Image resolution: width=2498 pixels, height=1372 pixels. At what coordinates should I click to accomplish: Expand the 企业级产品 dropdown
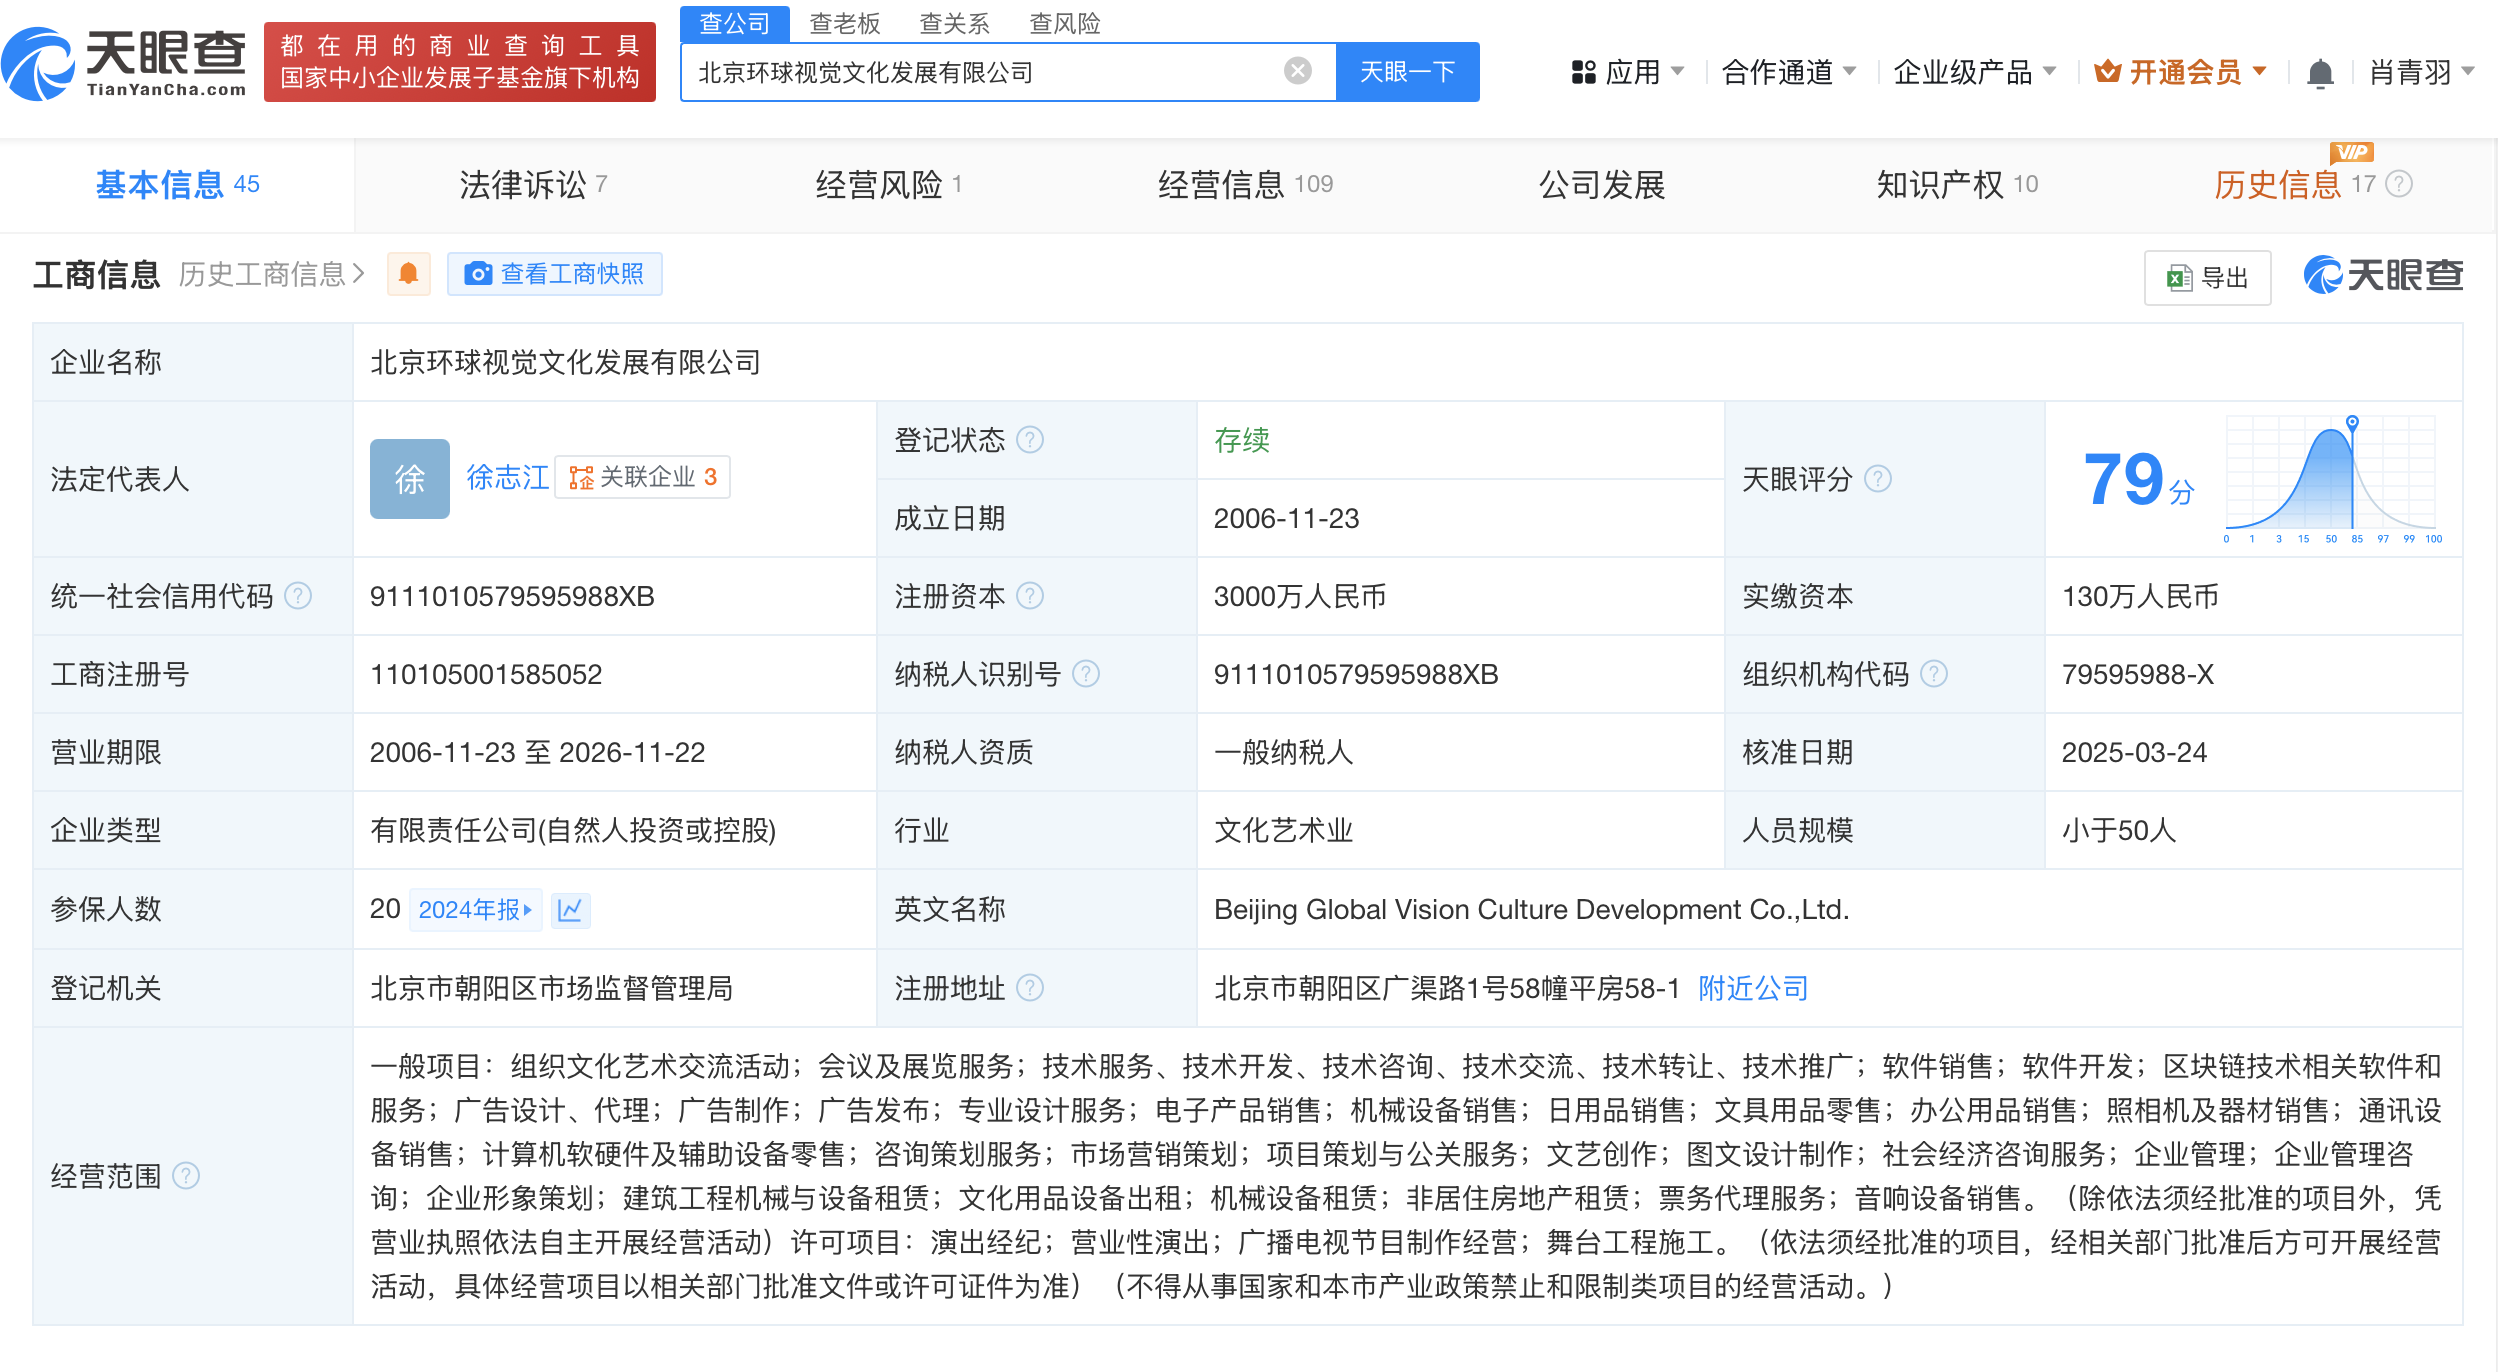coord(1975,72)
